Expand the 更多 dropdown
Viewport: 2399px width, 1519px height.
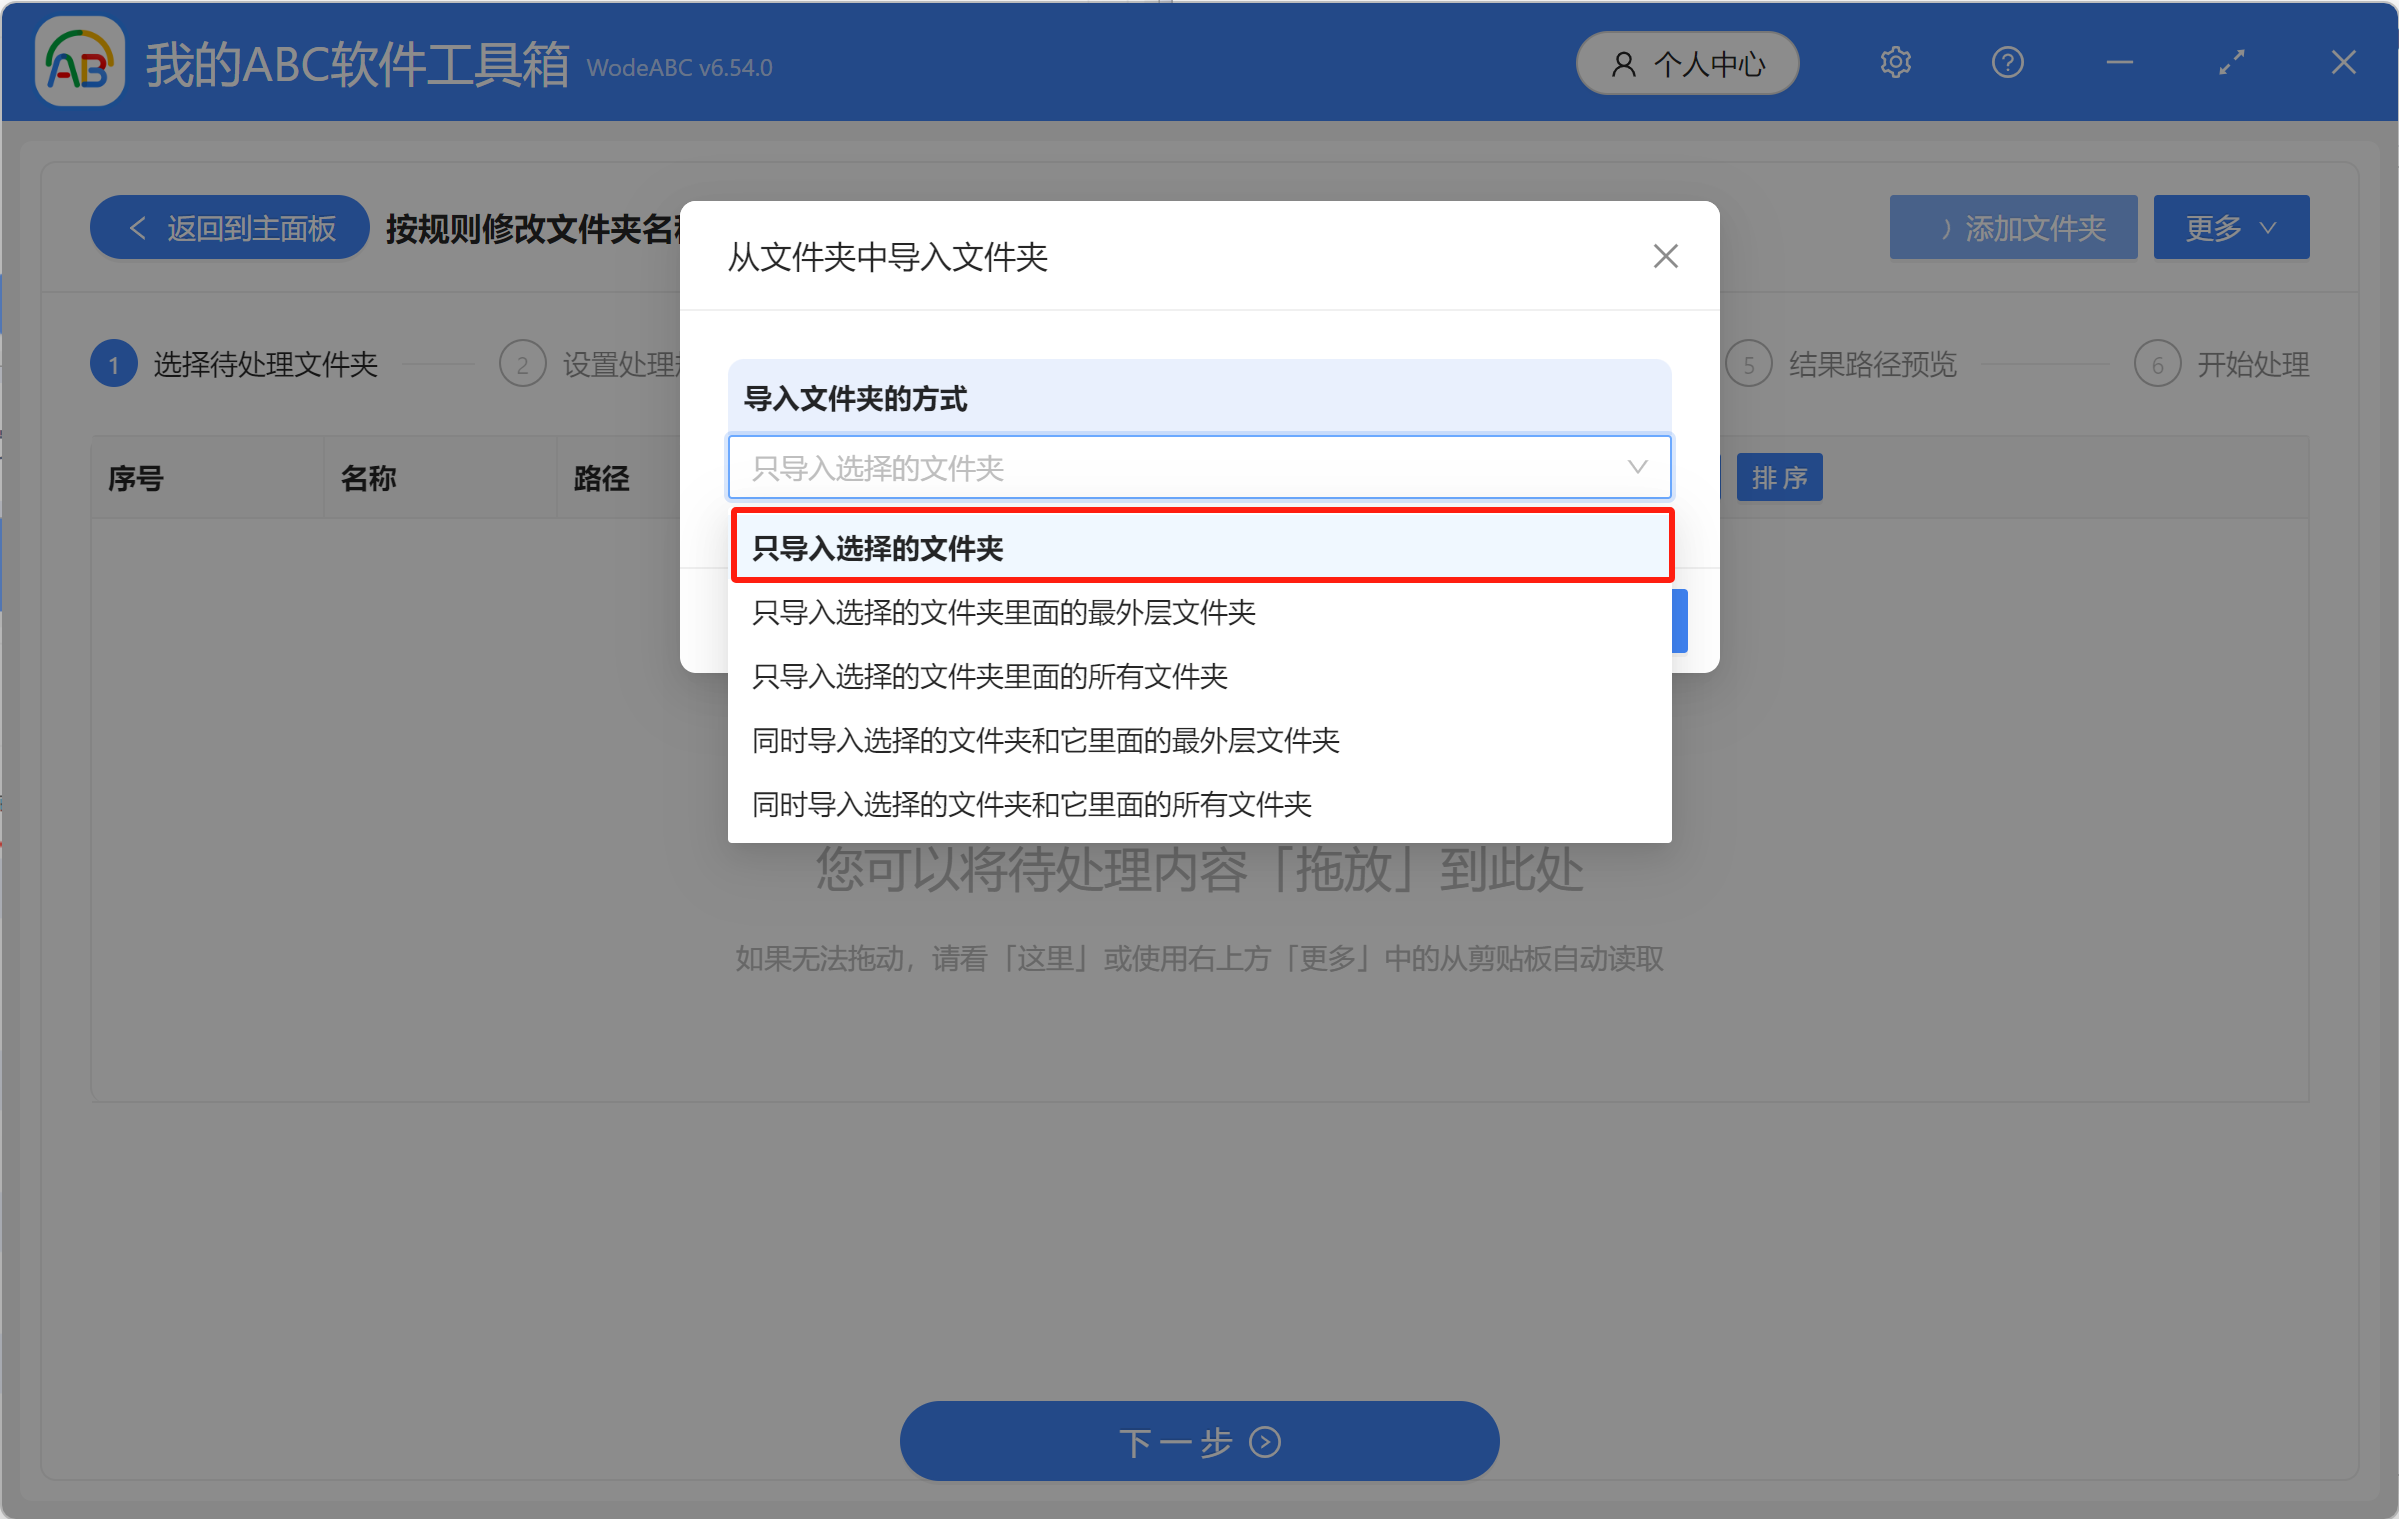click(2230, 227)
